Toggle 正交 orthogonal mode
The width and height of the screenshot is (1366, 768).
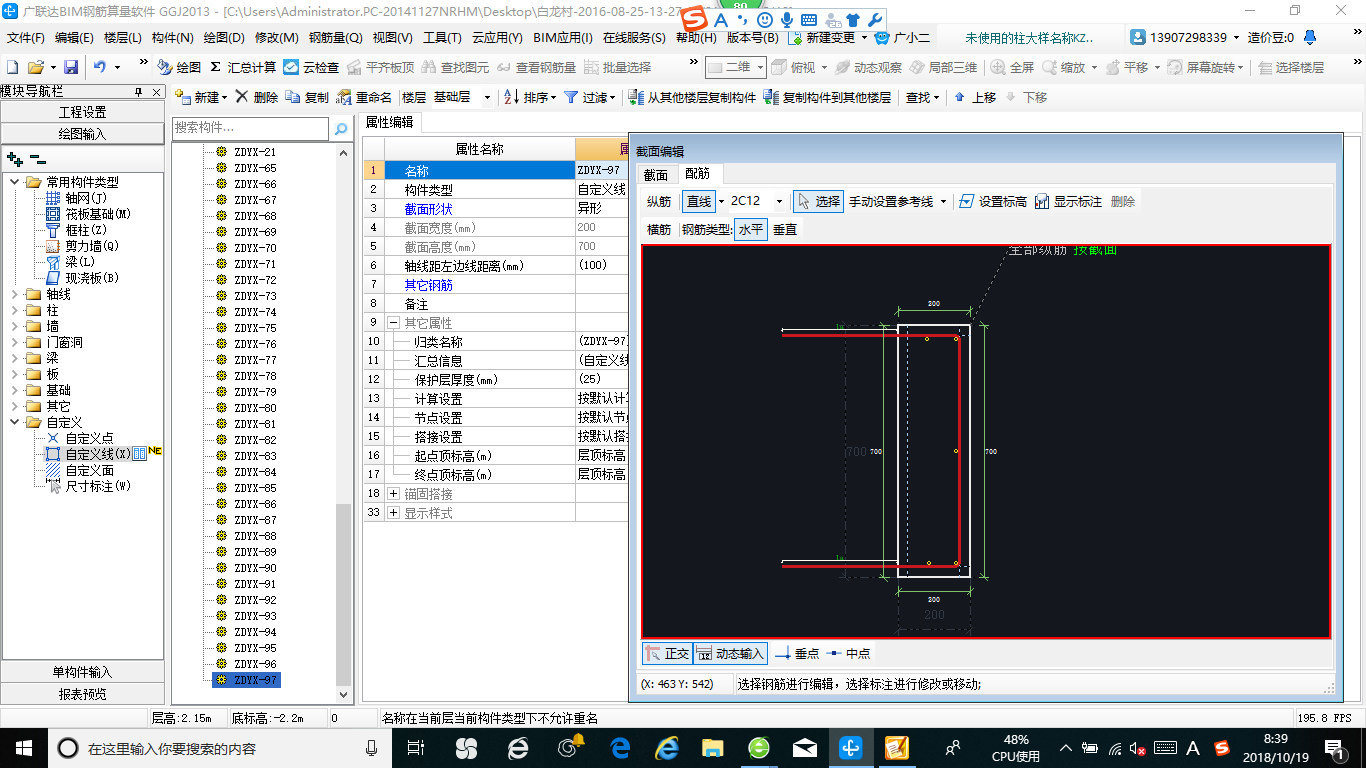coord(667,653)
